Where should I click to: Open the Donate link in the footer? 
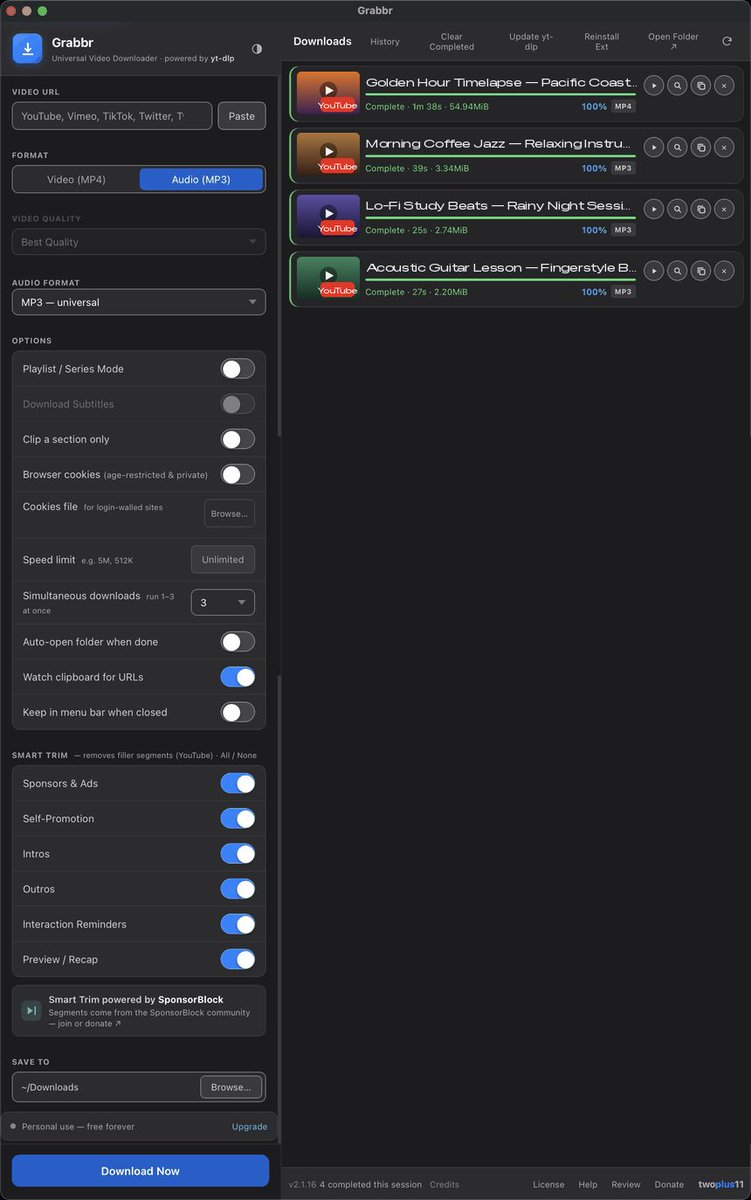pyautogui.click(x=669, y=1185)
